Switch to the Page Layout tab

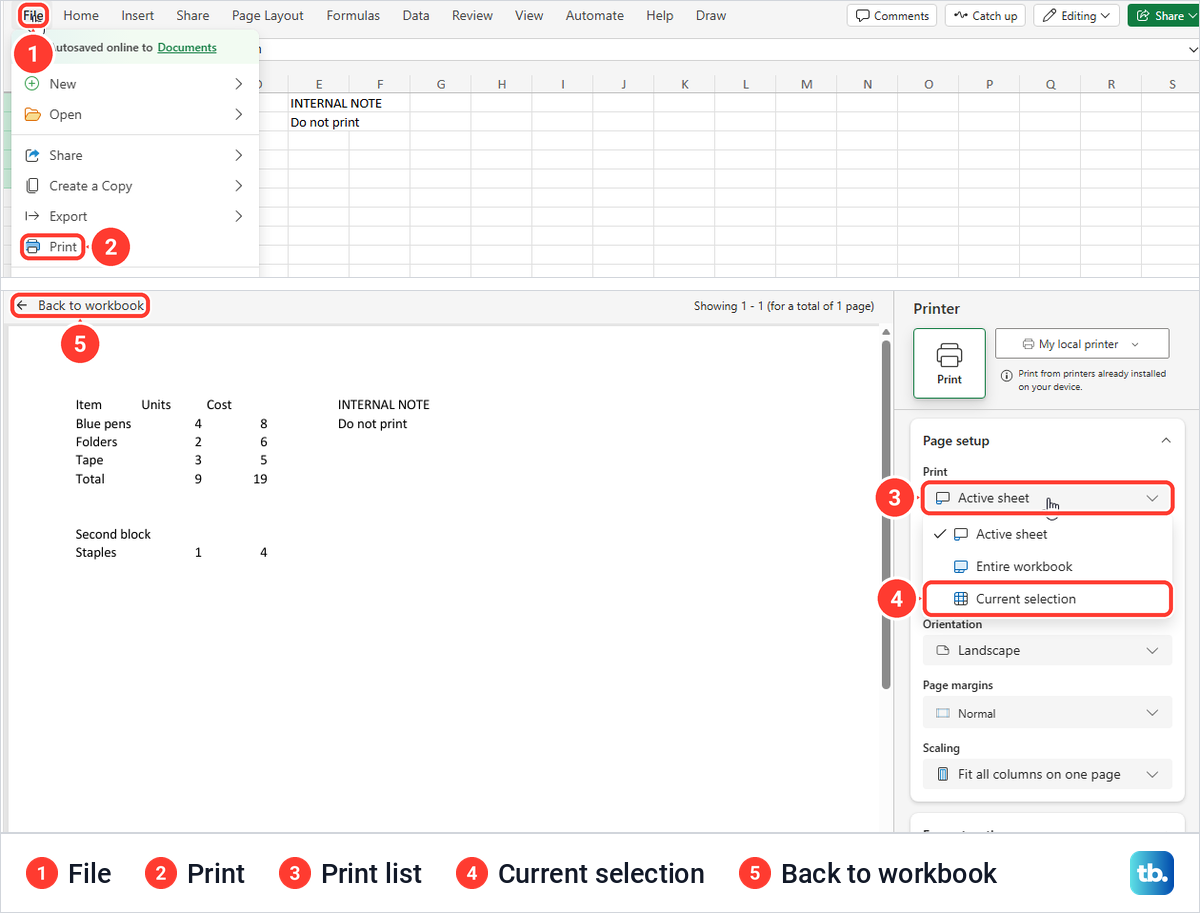click(268, 16)
